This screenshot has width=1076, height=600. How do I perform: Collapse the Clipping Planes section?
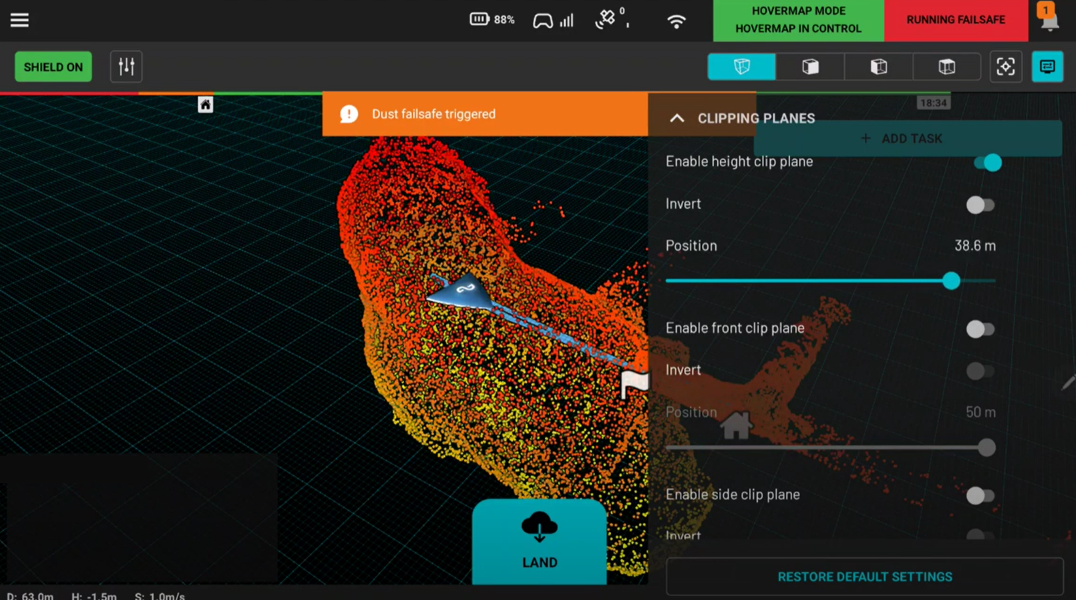[x=677, y=118]
